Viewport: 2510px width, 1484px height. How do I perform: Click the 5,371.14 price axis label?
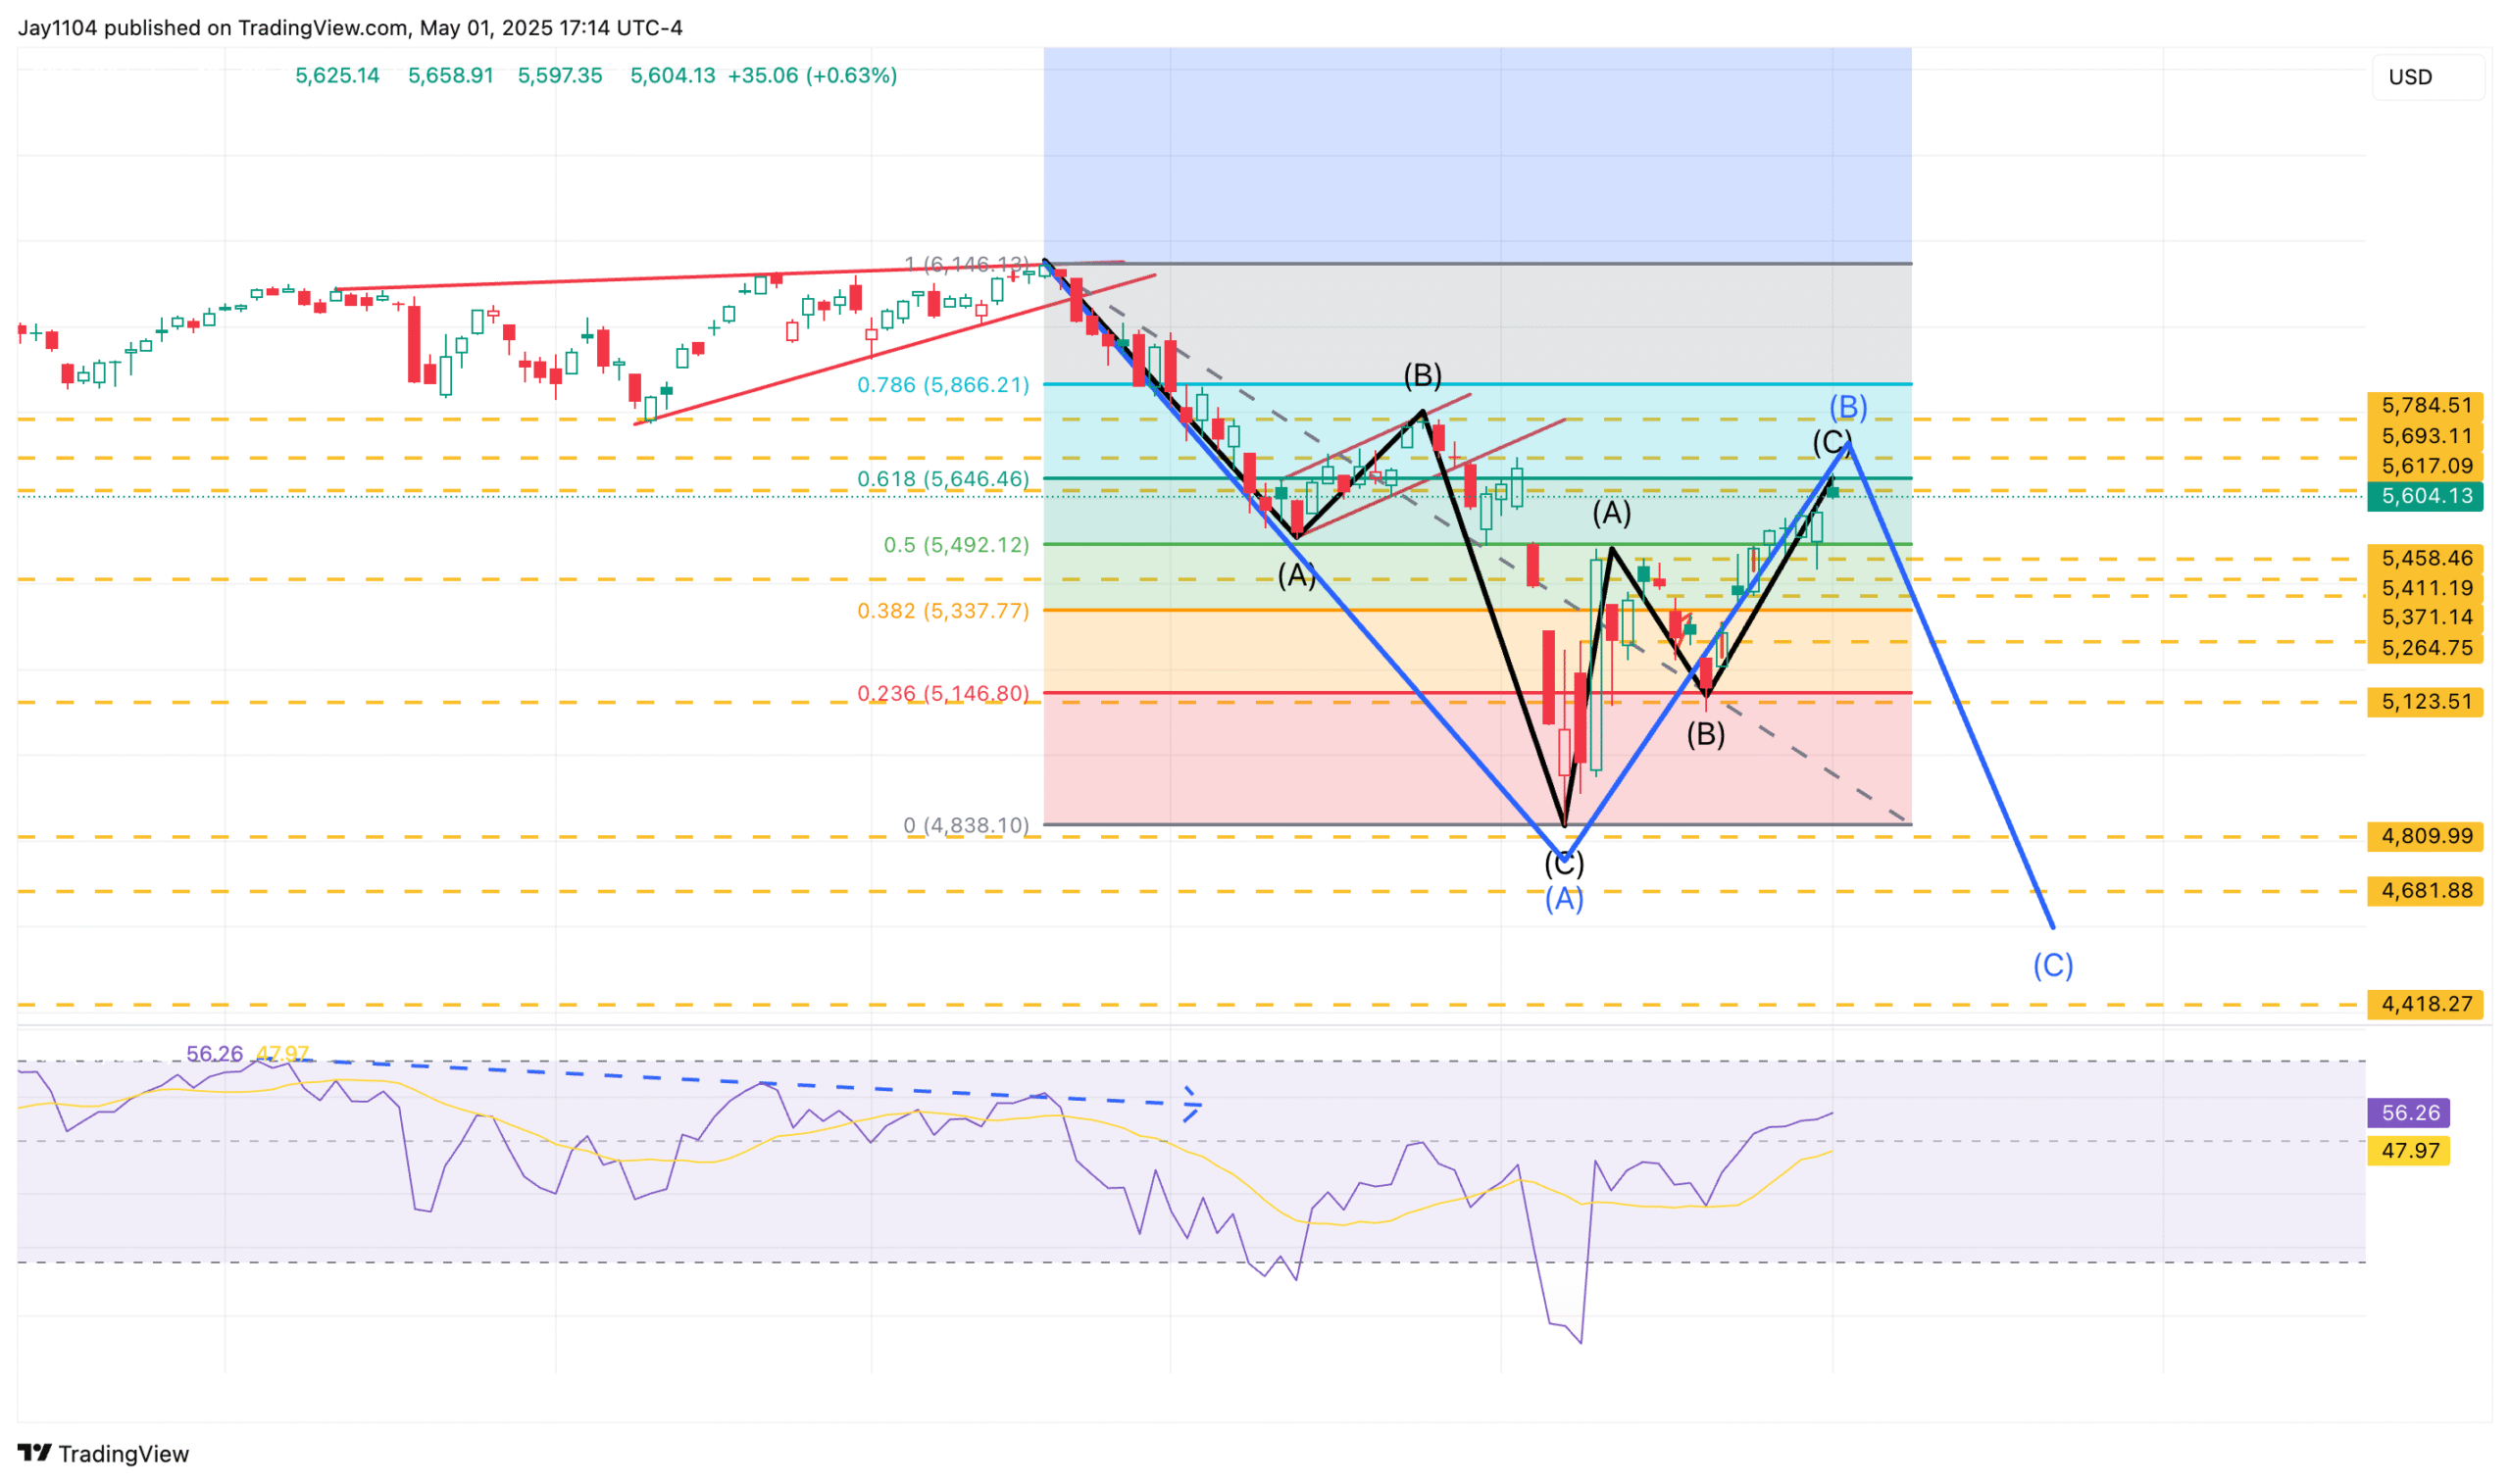pyautogui.click(x=2425, y=617)
